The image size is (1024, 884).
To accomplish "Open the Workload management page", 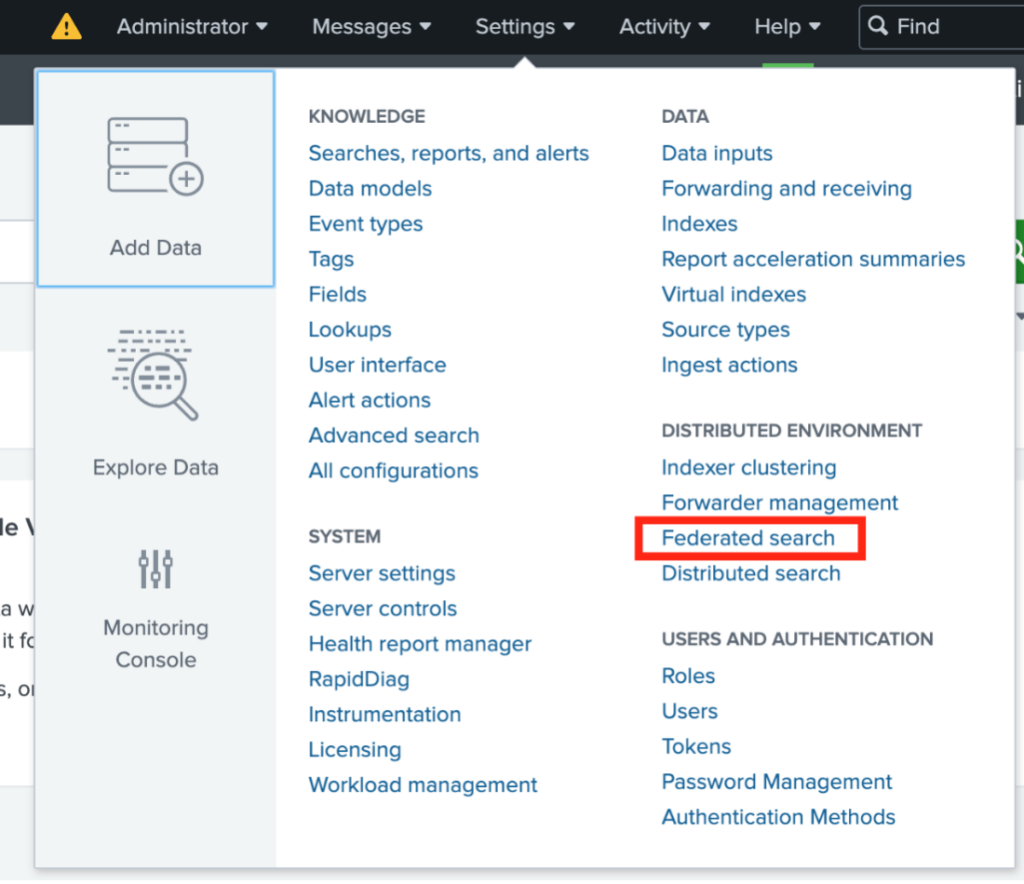I will point(422,785).
